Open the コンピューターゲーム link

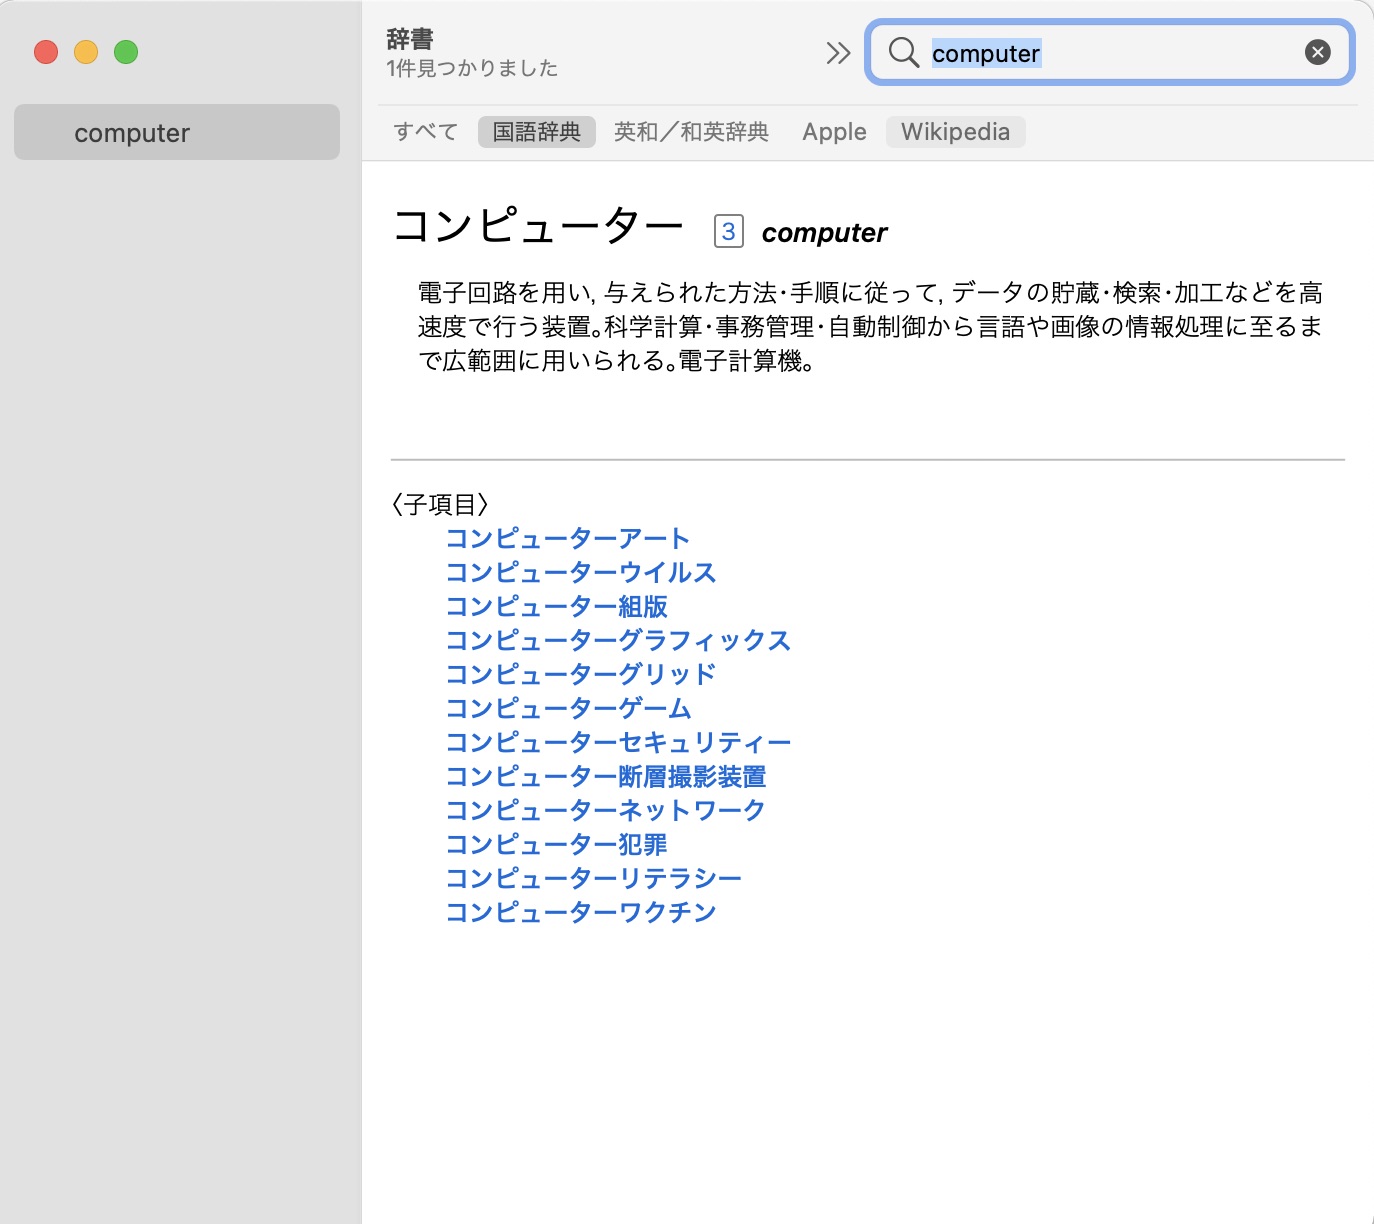[x=568, y=709]
